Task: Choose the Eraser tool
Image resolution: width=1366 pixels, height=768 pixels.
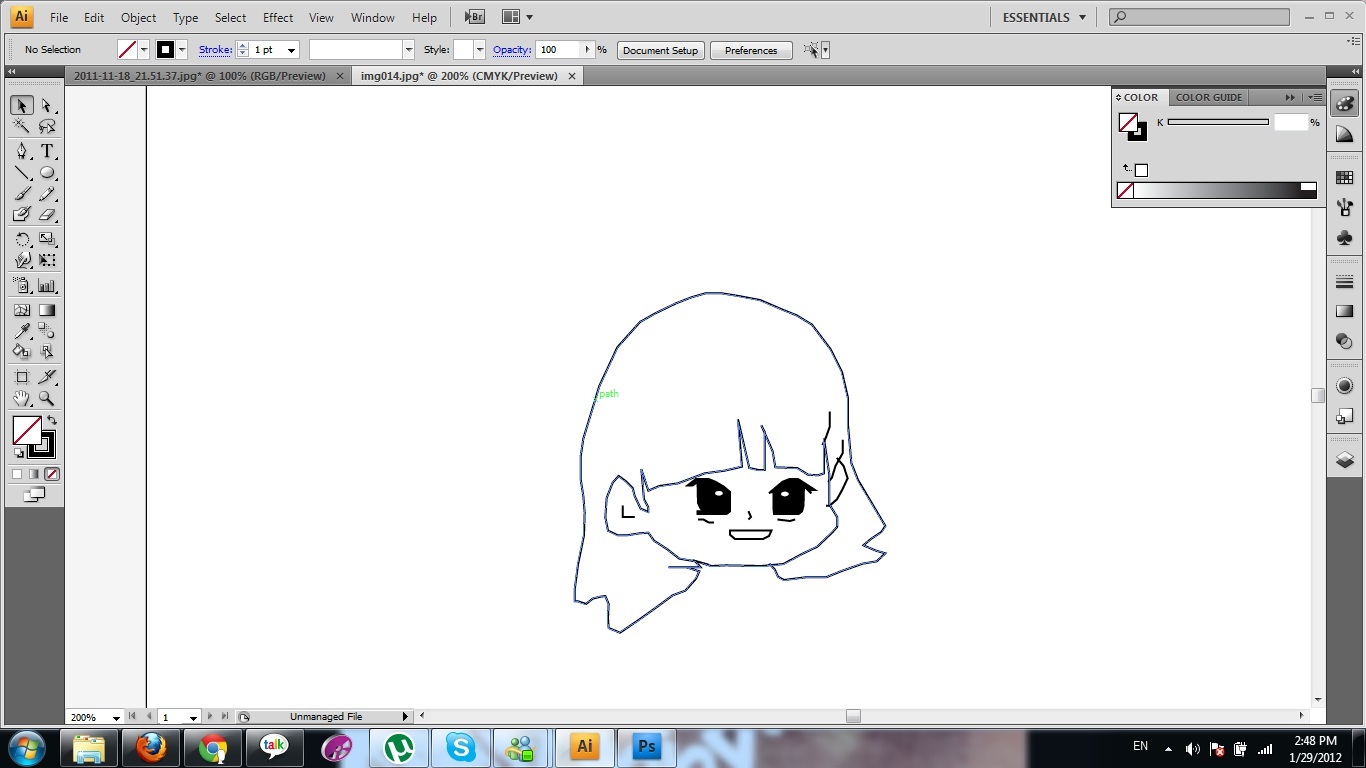Action: pos(46,214)
